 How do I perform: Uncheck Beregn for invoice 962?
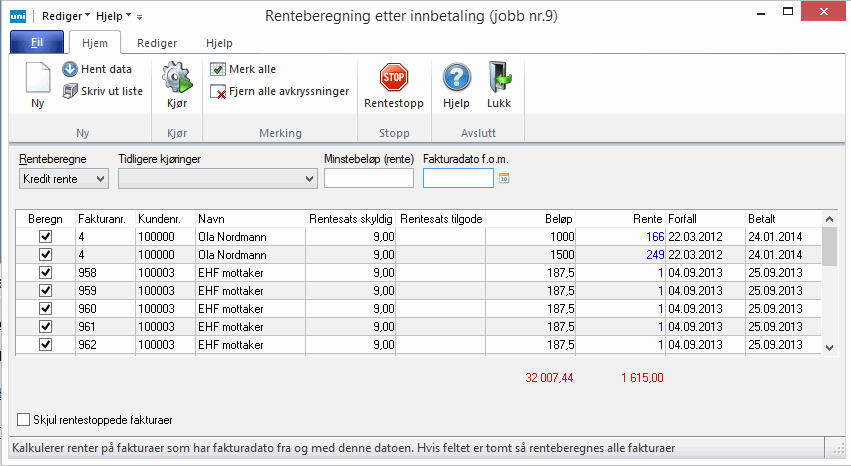coord(45,344)
